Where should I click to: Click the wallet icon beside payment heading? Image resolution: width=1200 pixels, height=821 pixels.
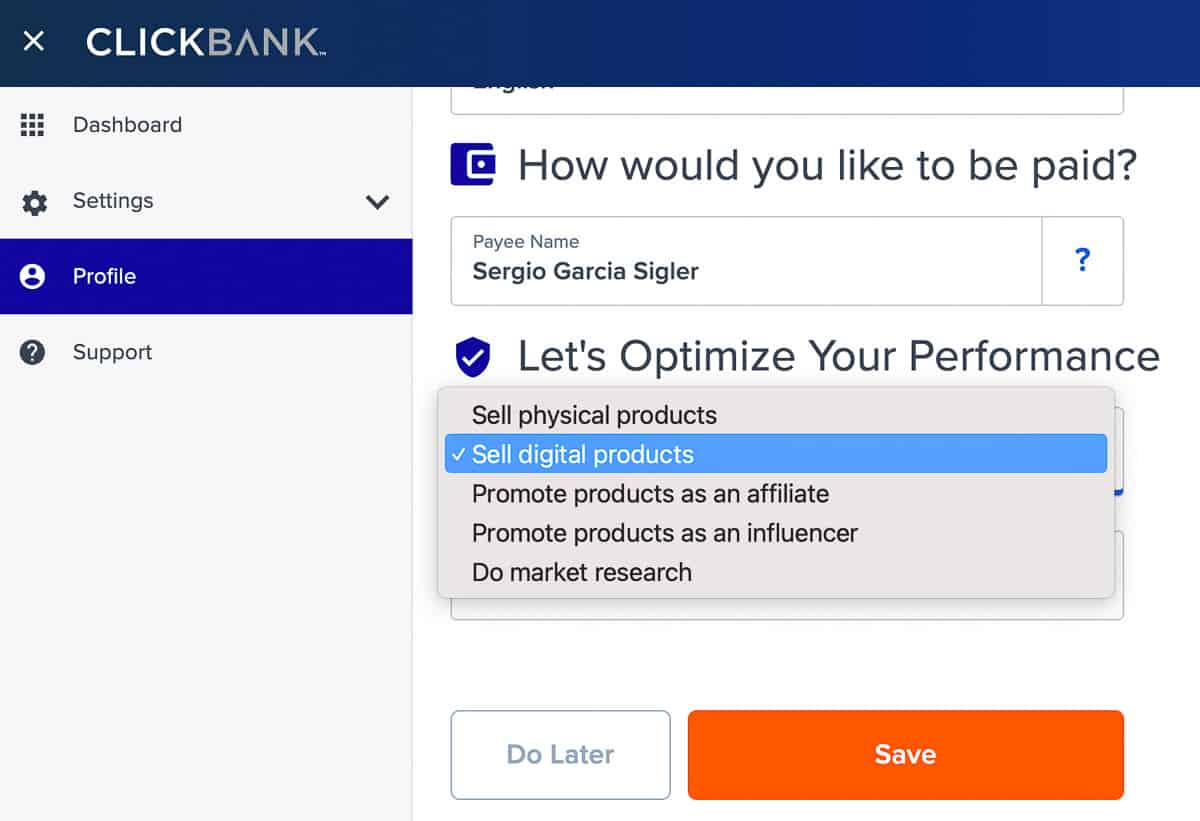coord(473,165)
